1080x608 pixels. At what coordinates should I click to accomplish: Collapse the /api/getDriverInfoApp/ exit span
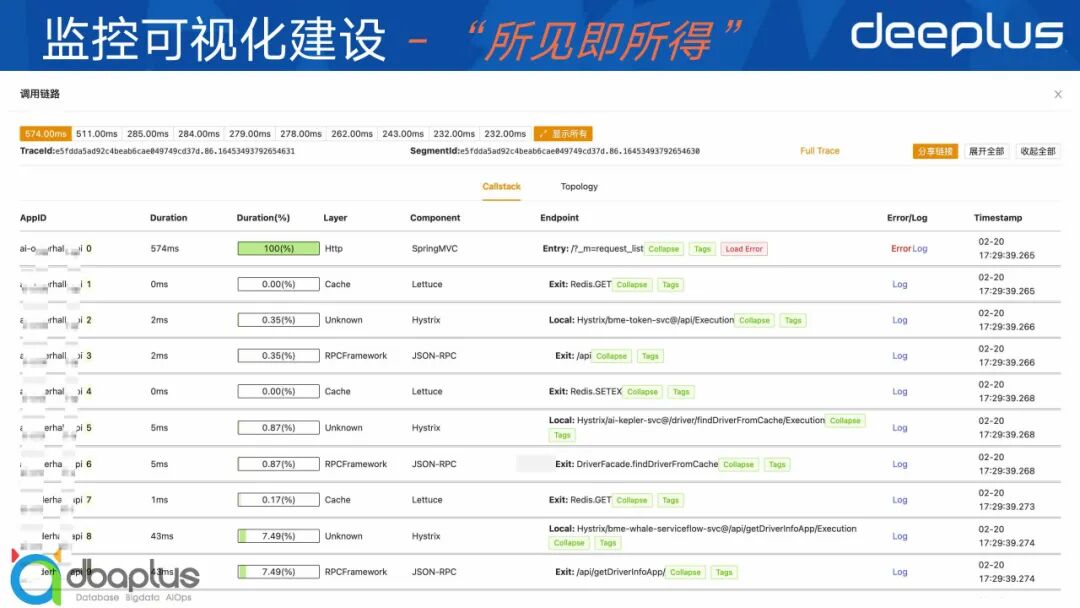click(685, 572)
